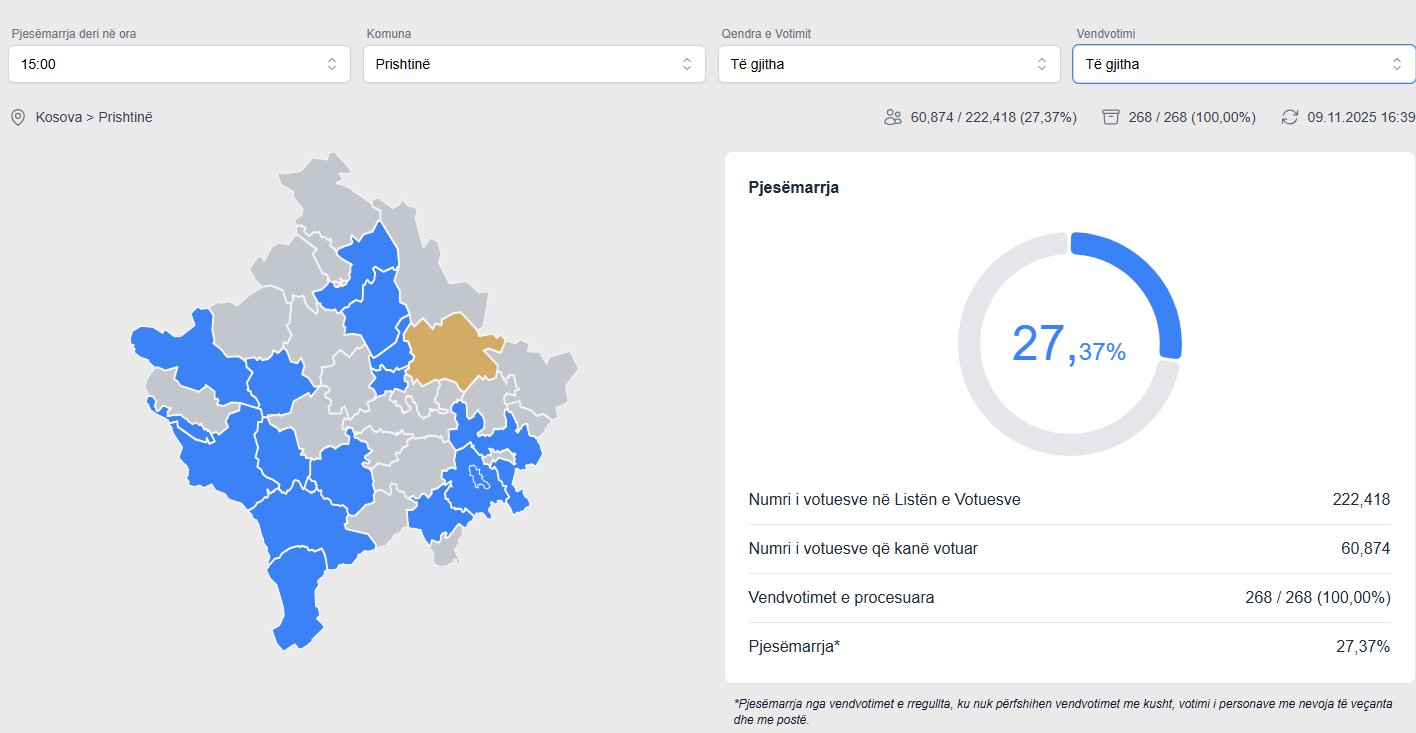Click the Kosova > Prishtinë breadcrumb
The width and height of the screenshot is (1416, 733).
[94, 118]
